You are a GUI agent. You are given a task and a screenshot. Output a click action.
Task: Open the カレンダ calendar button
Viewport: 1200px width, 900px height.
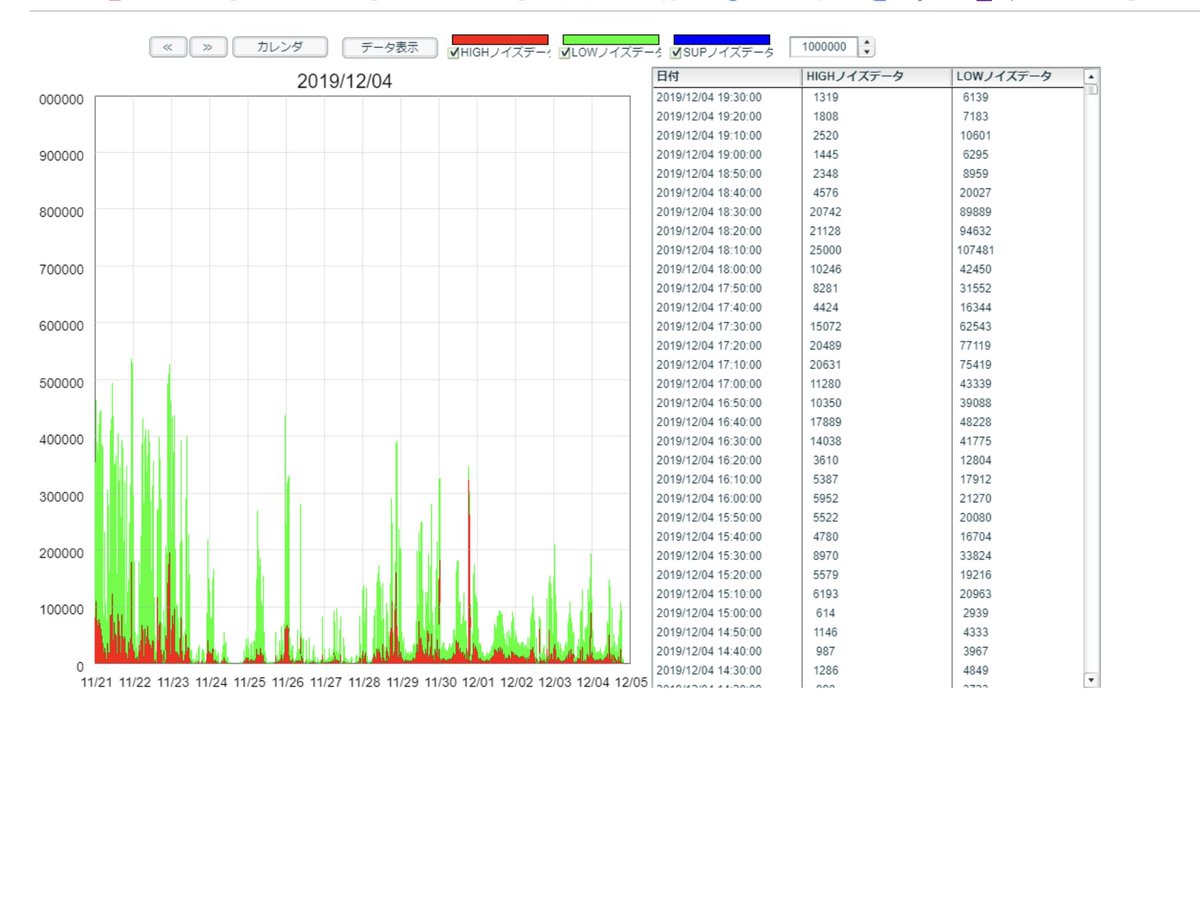click(280, 47)
